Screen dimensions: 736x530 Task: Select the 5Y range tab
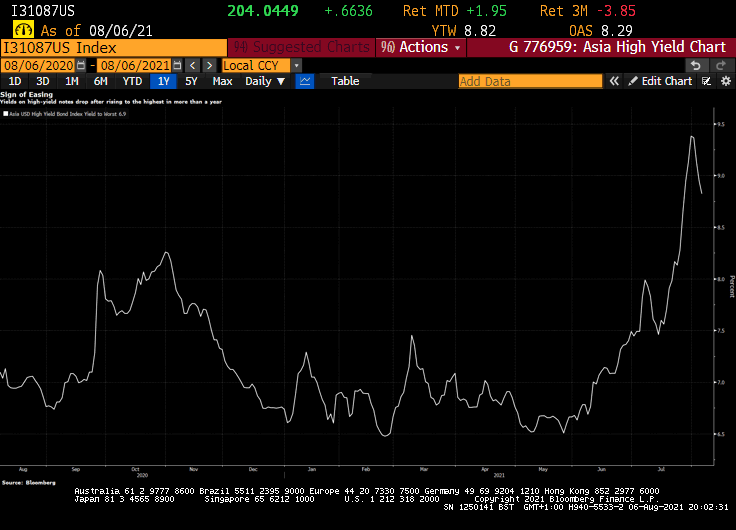click(191, 81)
